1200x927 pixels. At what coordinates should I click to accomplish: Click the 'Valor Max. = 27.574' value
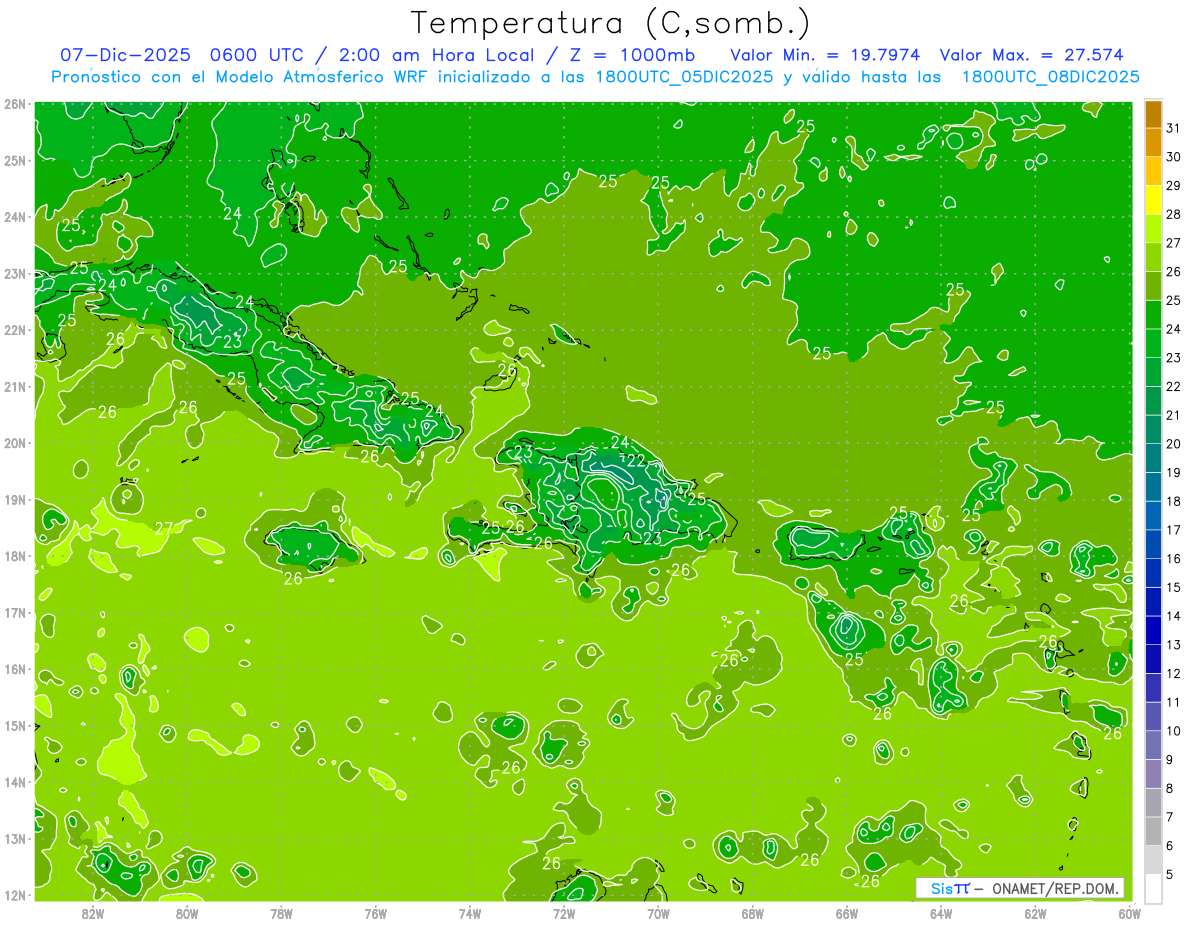coord(1033,55)
